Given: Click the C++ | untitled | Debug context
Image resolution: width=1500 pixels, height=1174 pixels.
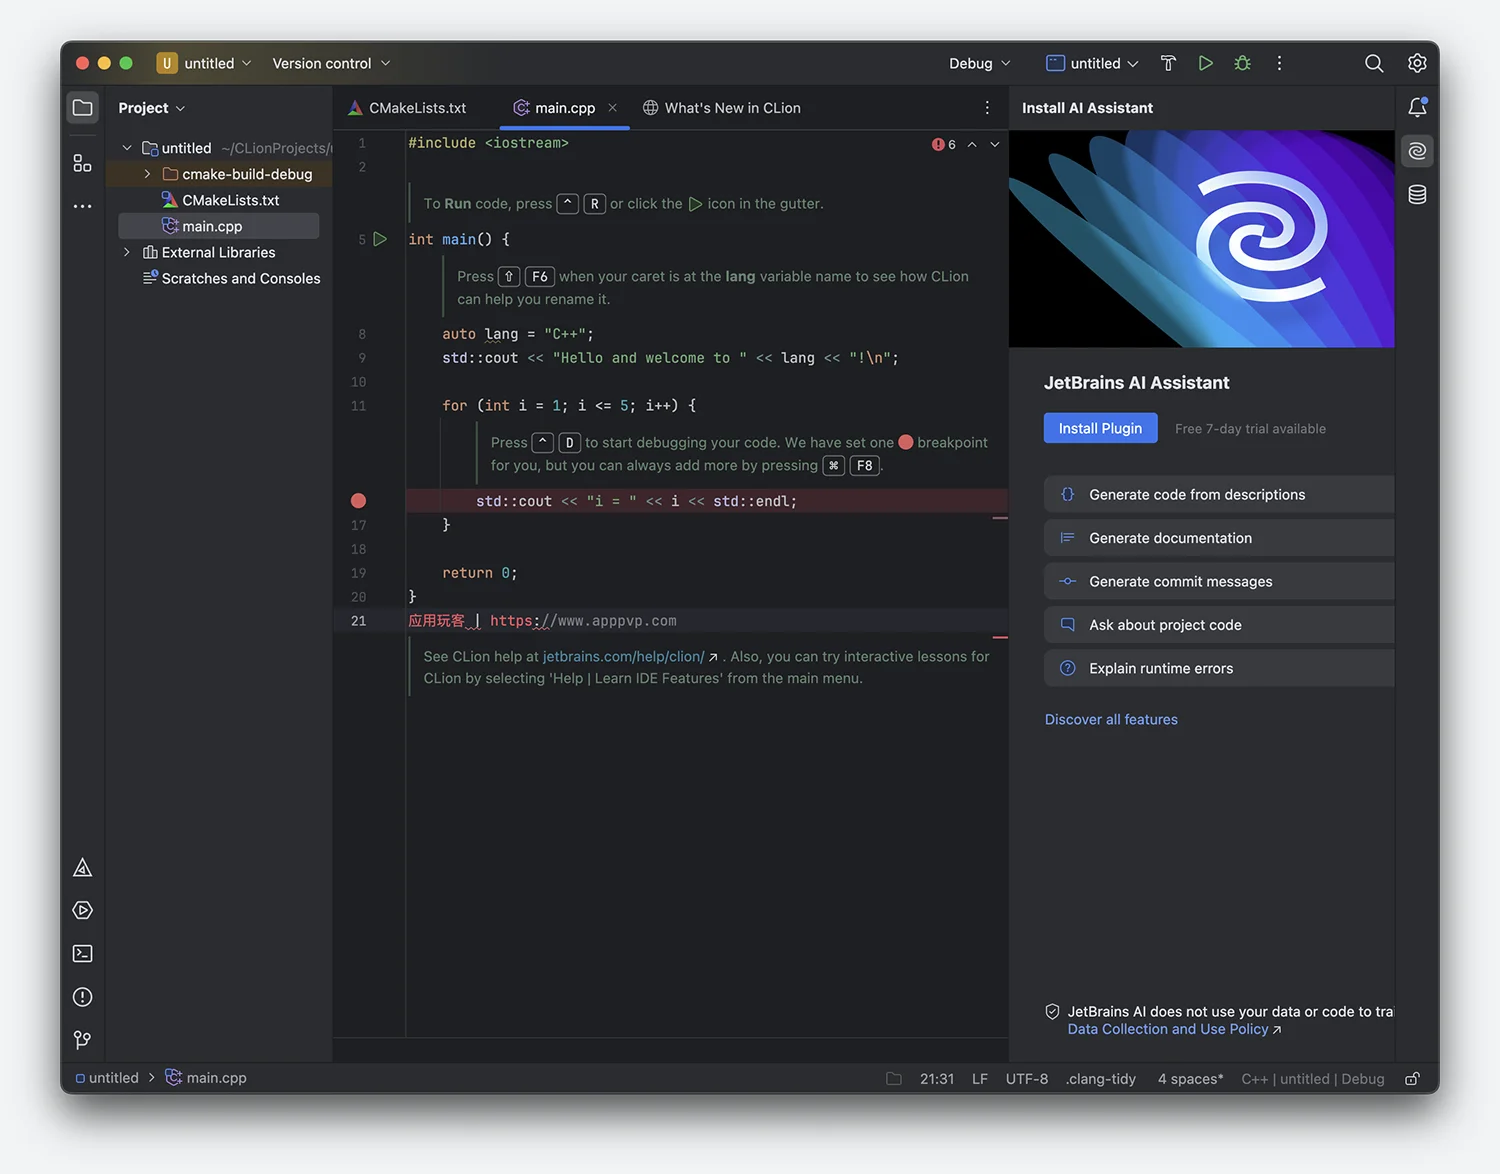Looking at the screenshot, I should (x=1313, y=1079).
